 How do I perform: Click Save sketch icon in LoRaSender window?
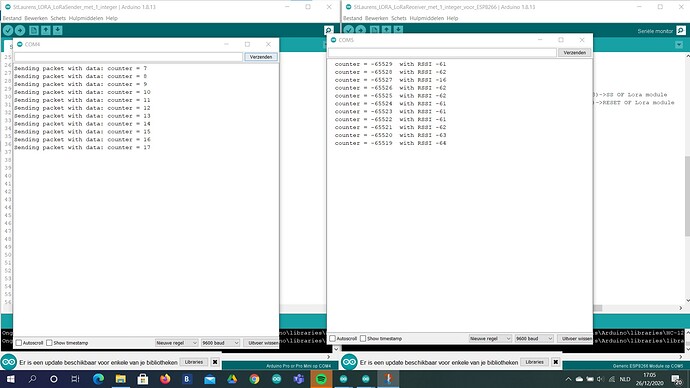point(58,30)
